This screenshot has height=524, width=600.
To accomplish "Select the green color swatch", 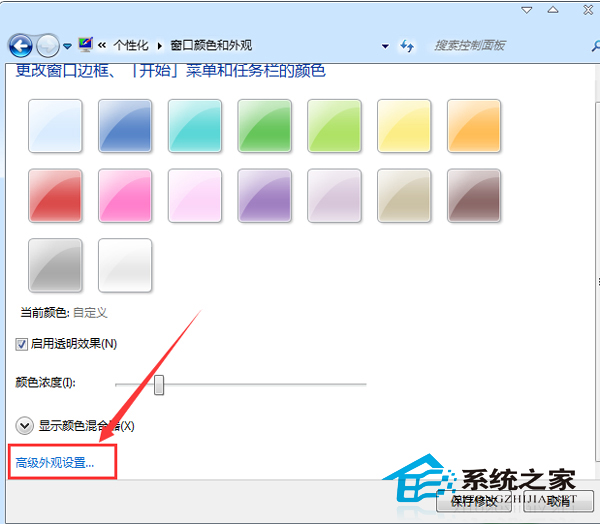I will coord(264,126).
